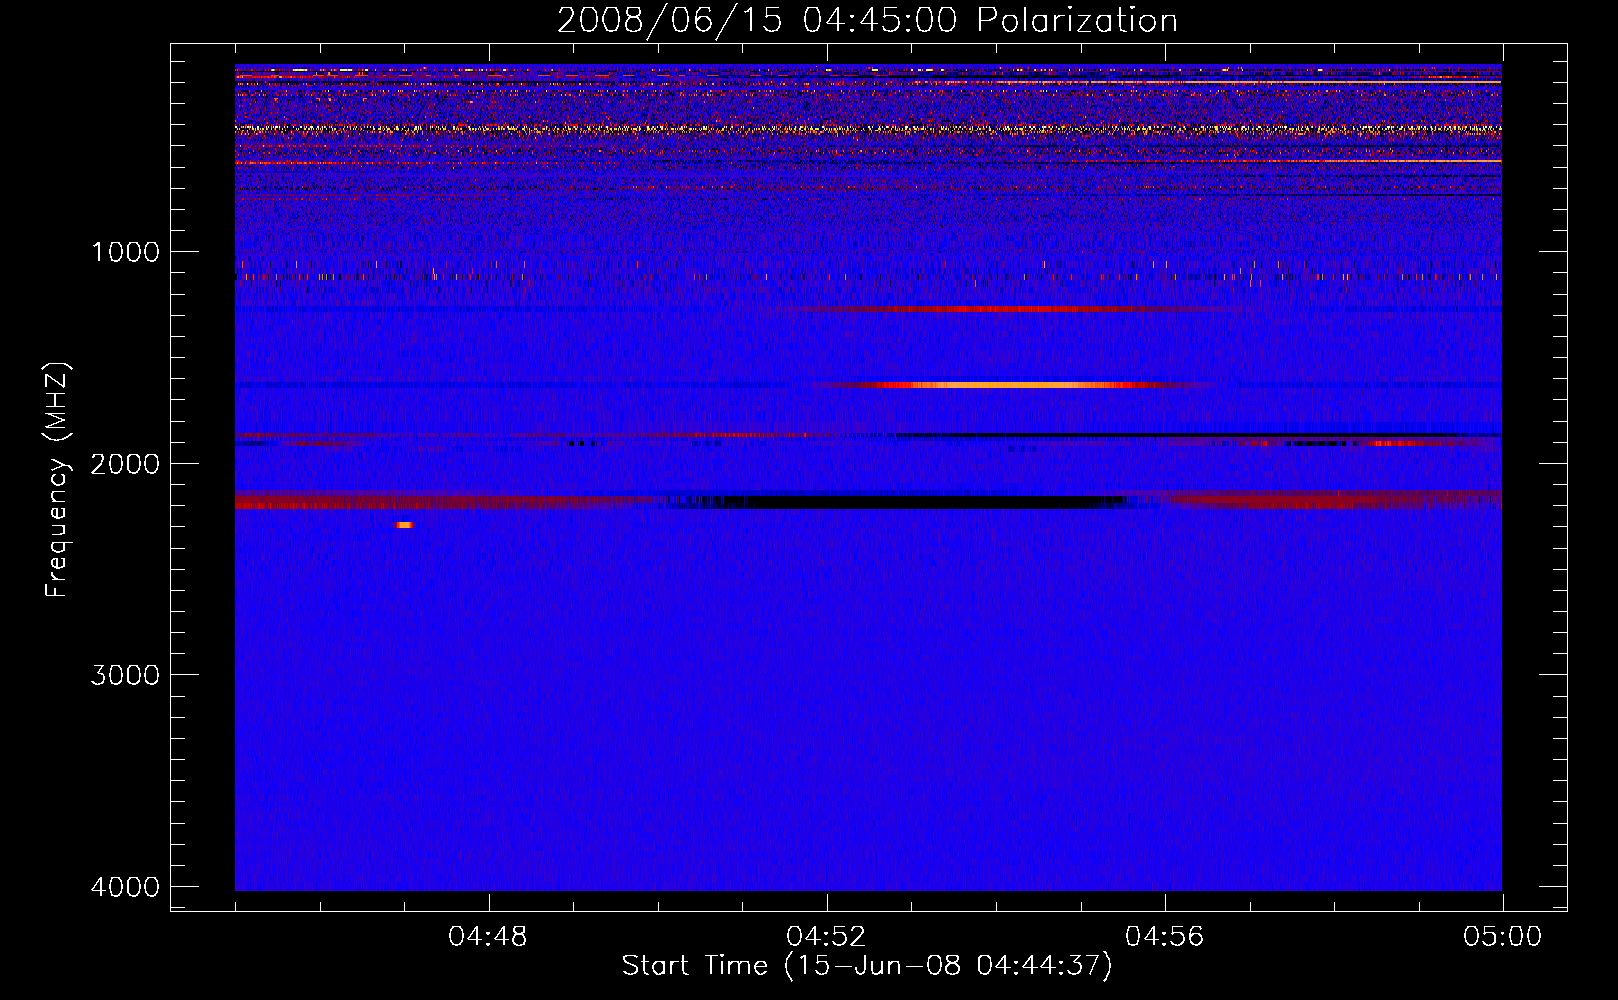Click the "Frequency (MHZ)" axis label
Screen dimensions: 1618x1000
click(x=58, y=480)
